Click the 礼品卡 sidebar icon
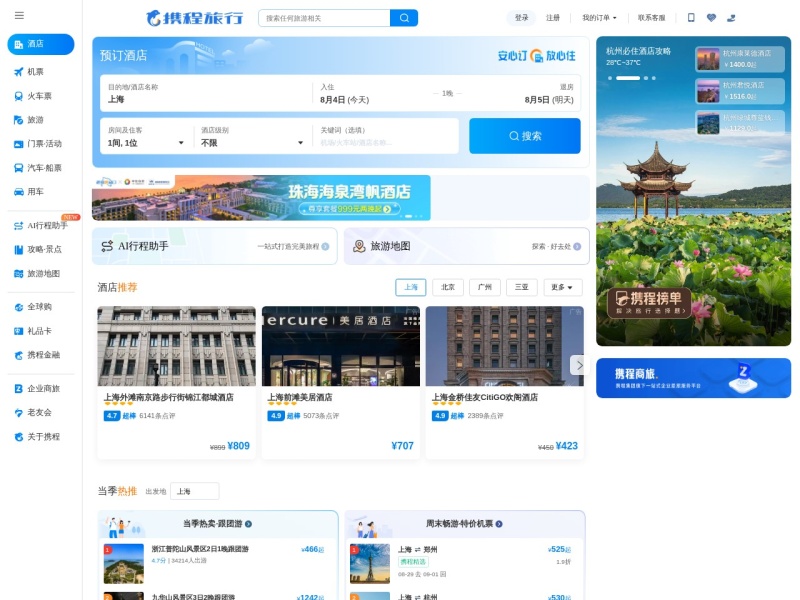The height and width of the screenshot is (600, 800). [19, 331]
